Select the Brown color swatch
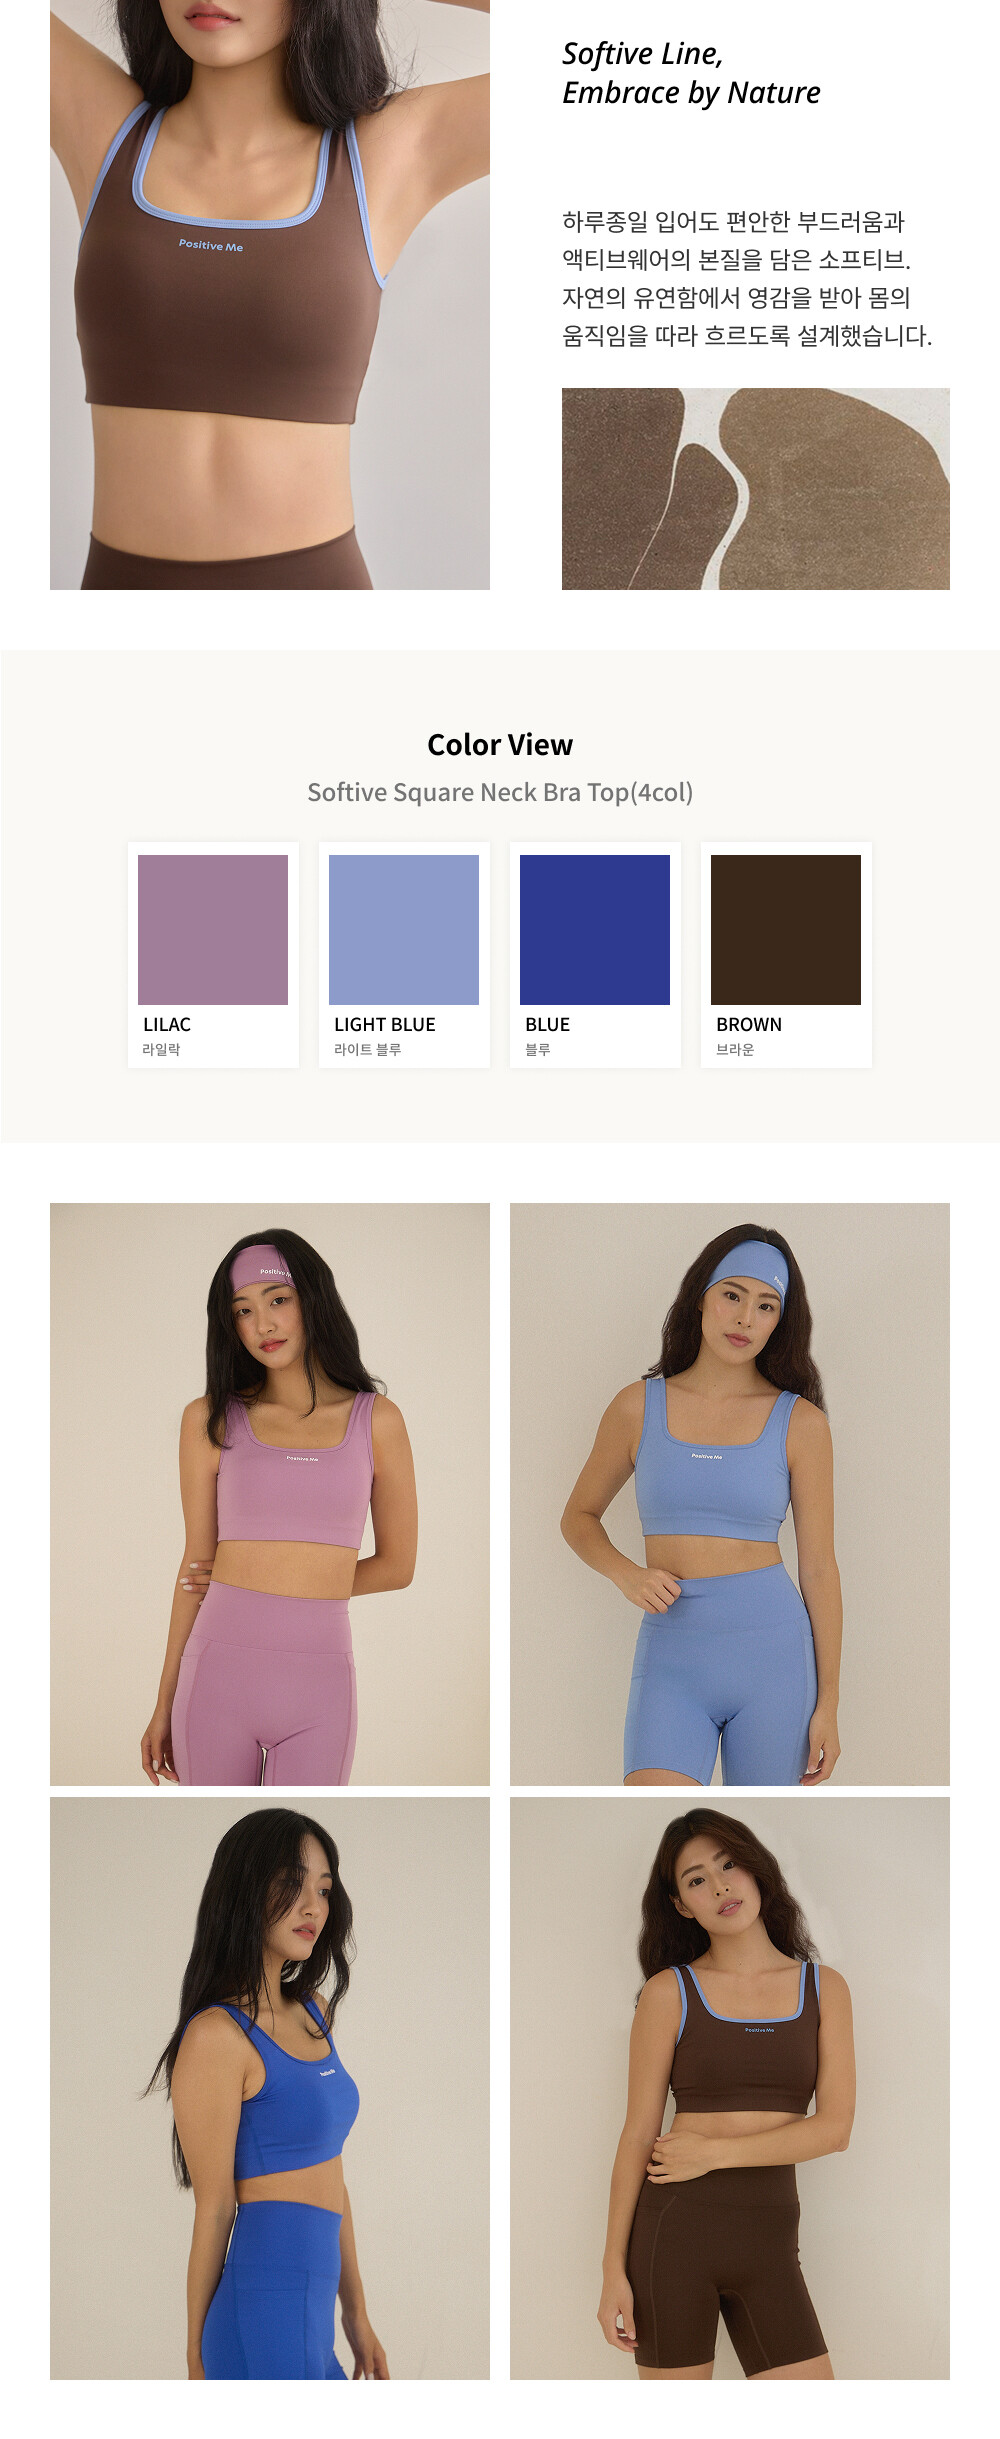The width and height of the screenshot is (1000, 2439). click(786, 929)
